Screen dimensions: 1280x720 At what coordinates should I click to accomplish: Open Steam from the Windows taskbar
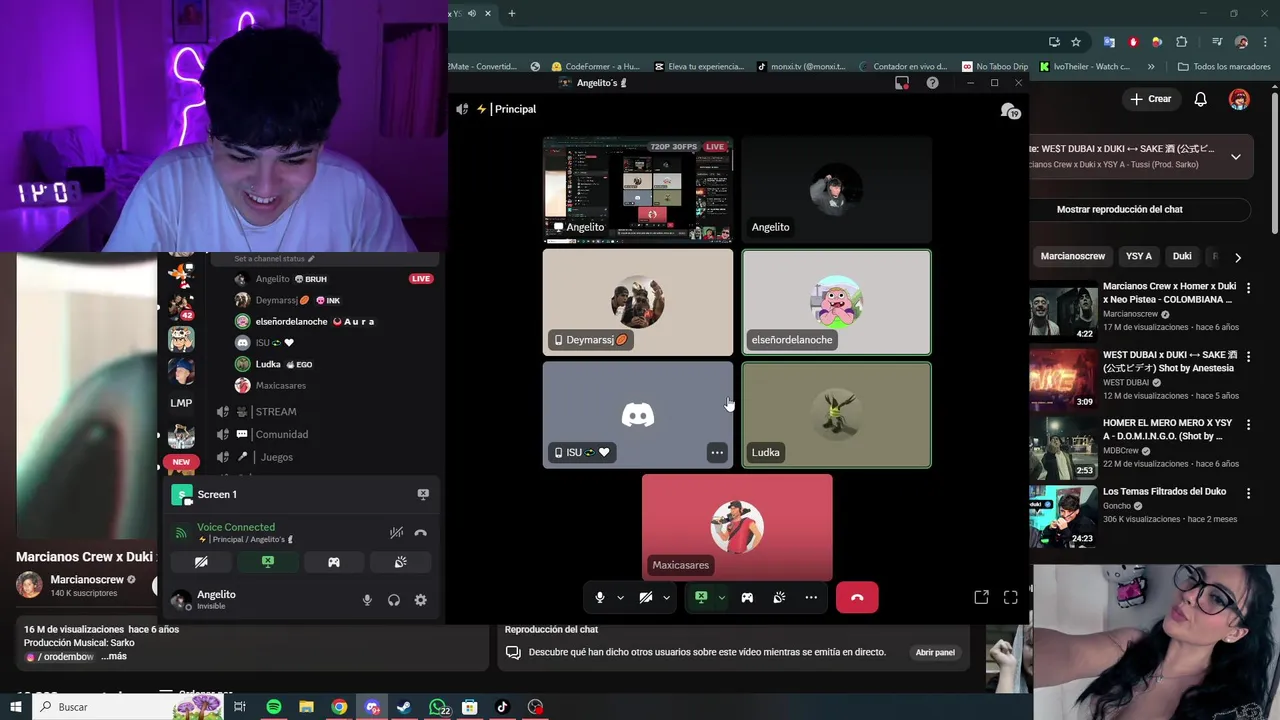click(x=404, y=707)
